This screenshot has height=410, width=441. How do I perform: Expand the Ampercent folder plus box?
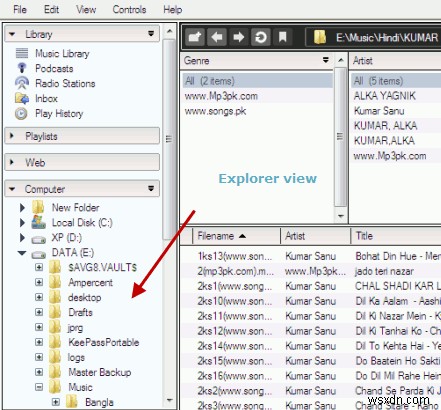click(39, 282)
